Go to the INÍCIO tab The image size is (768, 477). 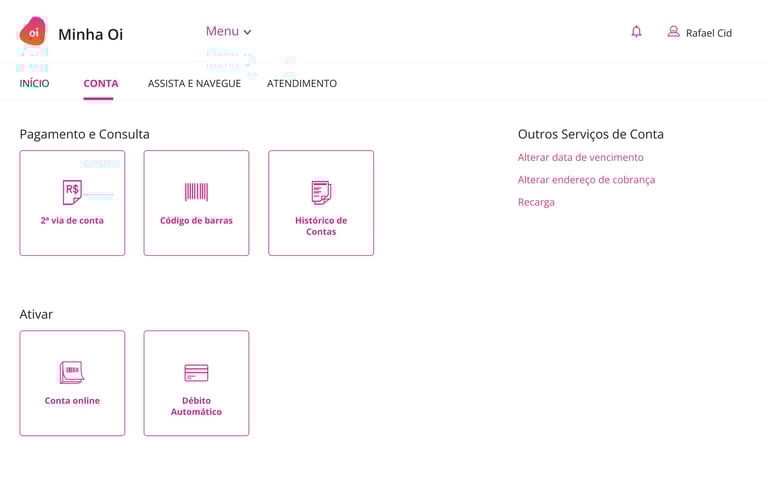[34, 83]
